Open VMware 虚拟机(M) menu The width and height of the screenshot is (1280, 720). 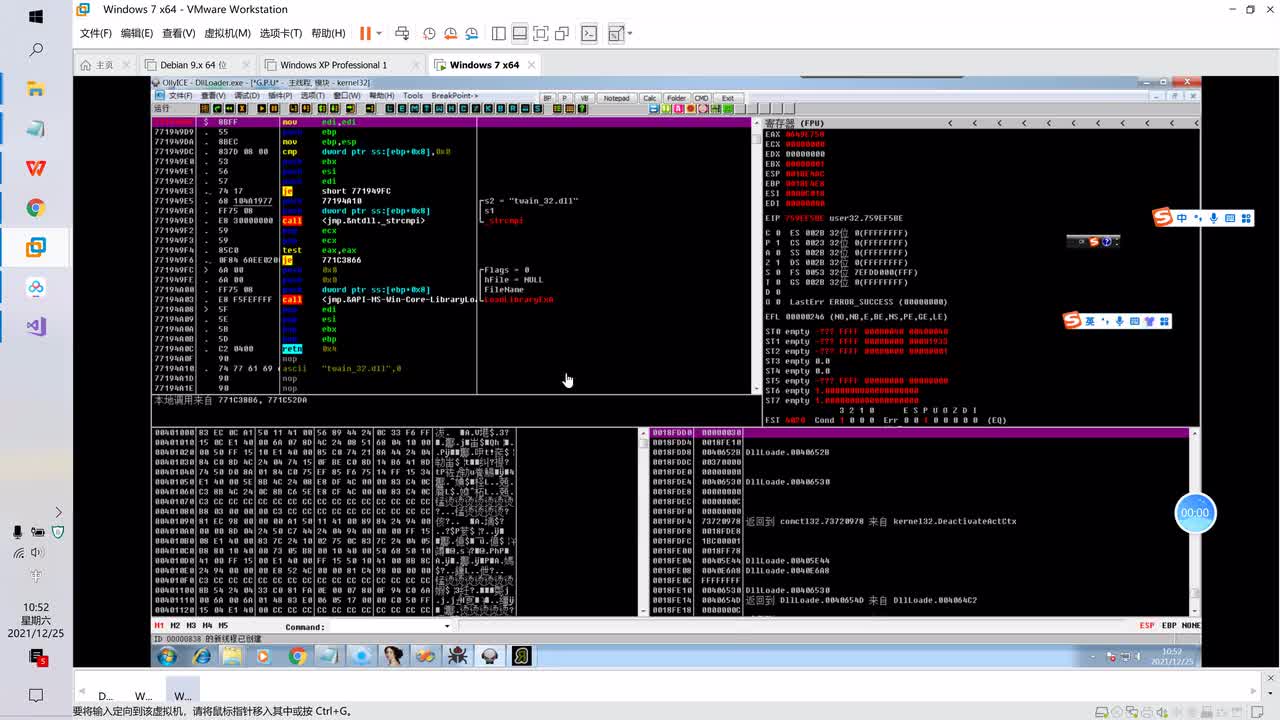point(228,33)
